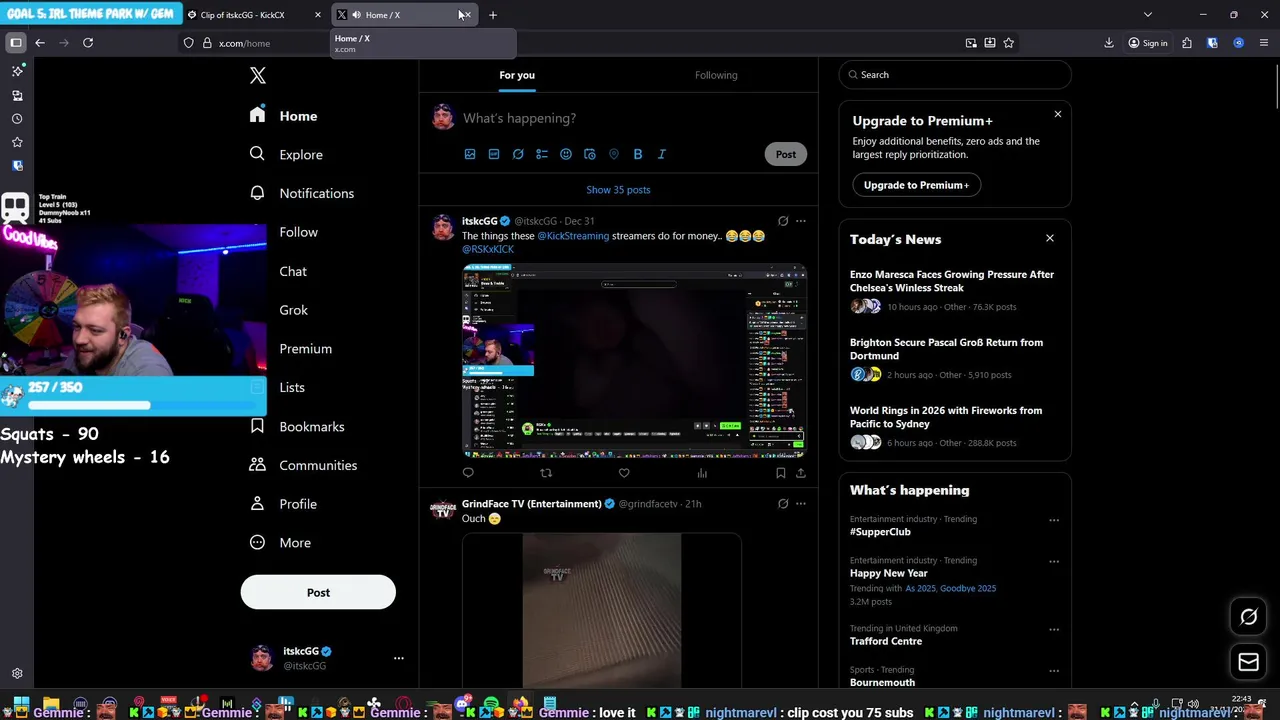1280x720 pixels.
Task: Like the itskcGG post
Action: tap(624, 473)
